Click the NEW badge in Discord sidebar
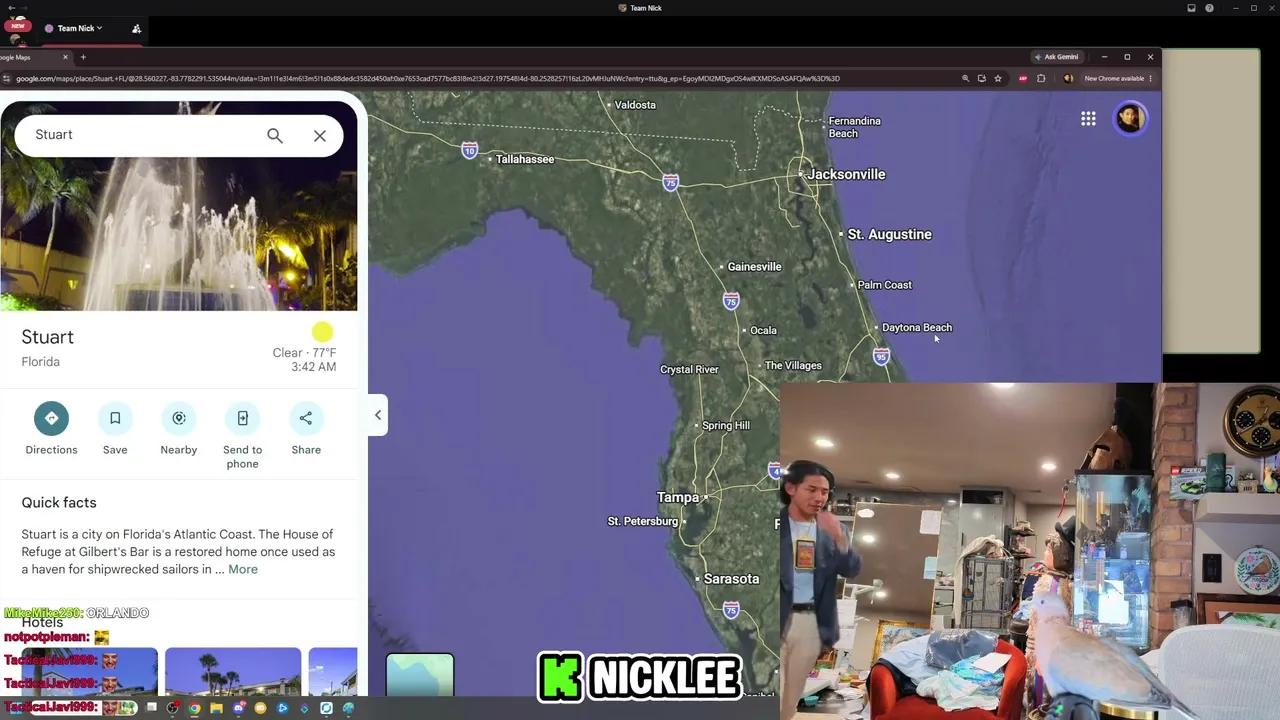This screenshot has width=1280, height=720. pos(17,26)
